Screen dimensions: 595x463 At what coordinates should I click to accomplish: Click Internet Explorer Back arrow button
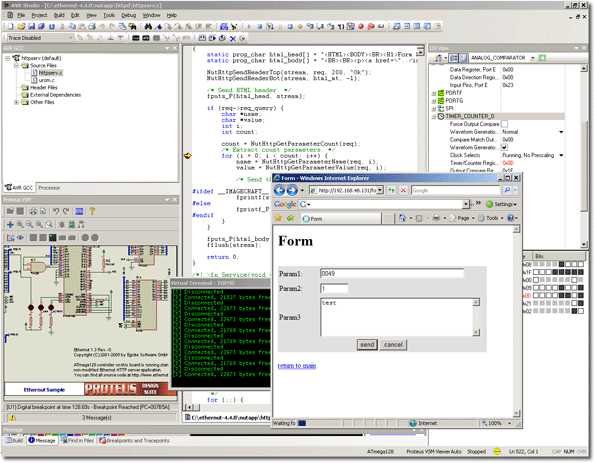tap(280, 190)
